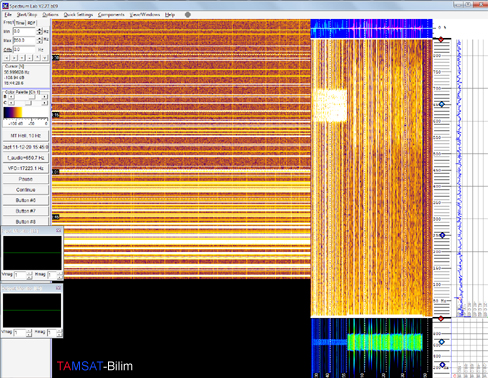Close the Input Monitor window
Screen dimensions: 488x378
59,231
